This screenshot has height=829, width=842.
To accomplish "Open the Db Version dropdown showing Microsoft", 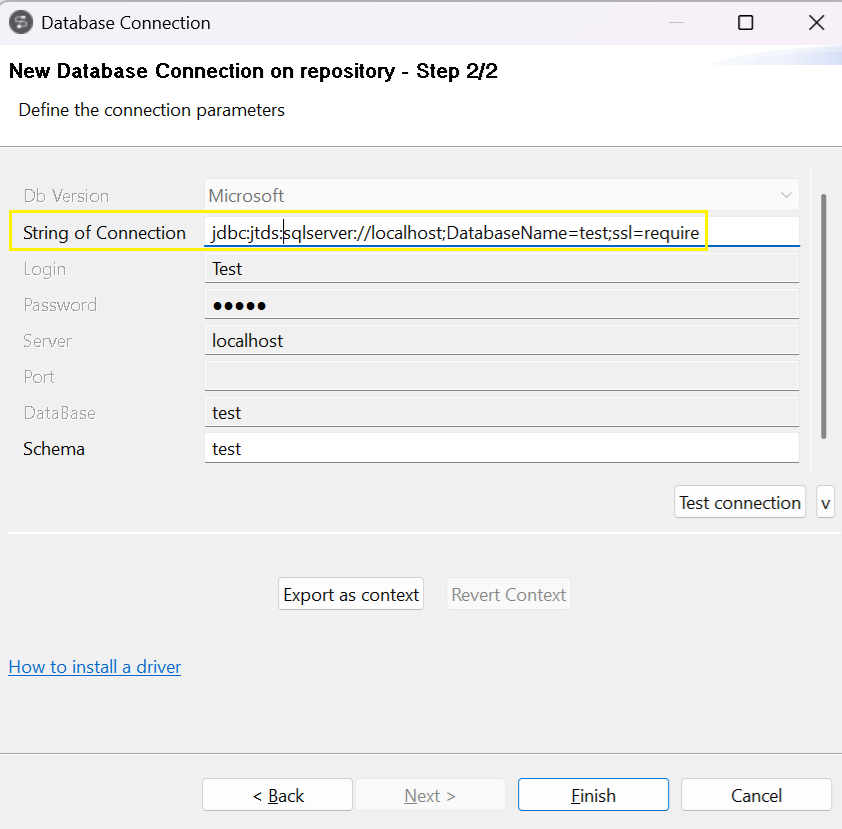I will coord(500,196).
